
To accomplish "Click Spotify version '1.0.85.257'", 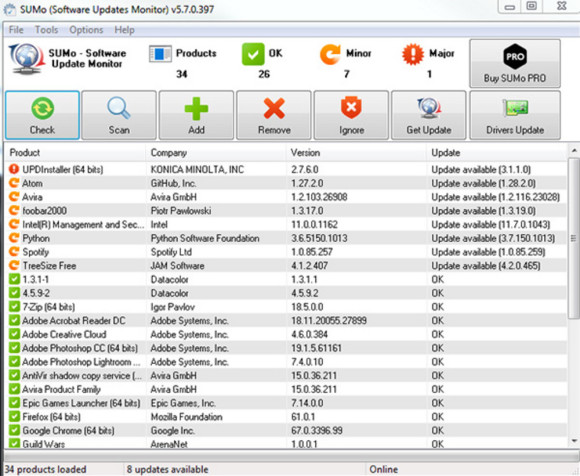I will pyautogui.click(x=312, y=252).
